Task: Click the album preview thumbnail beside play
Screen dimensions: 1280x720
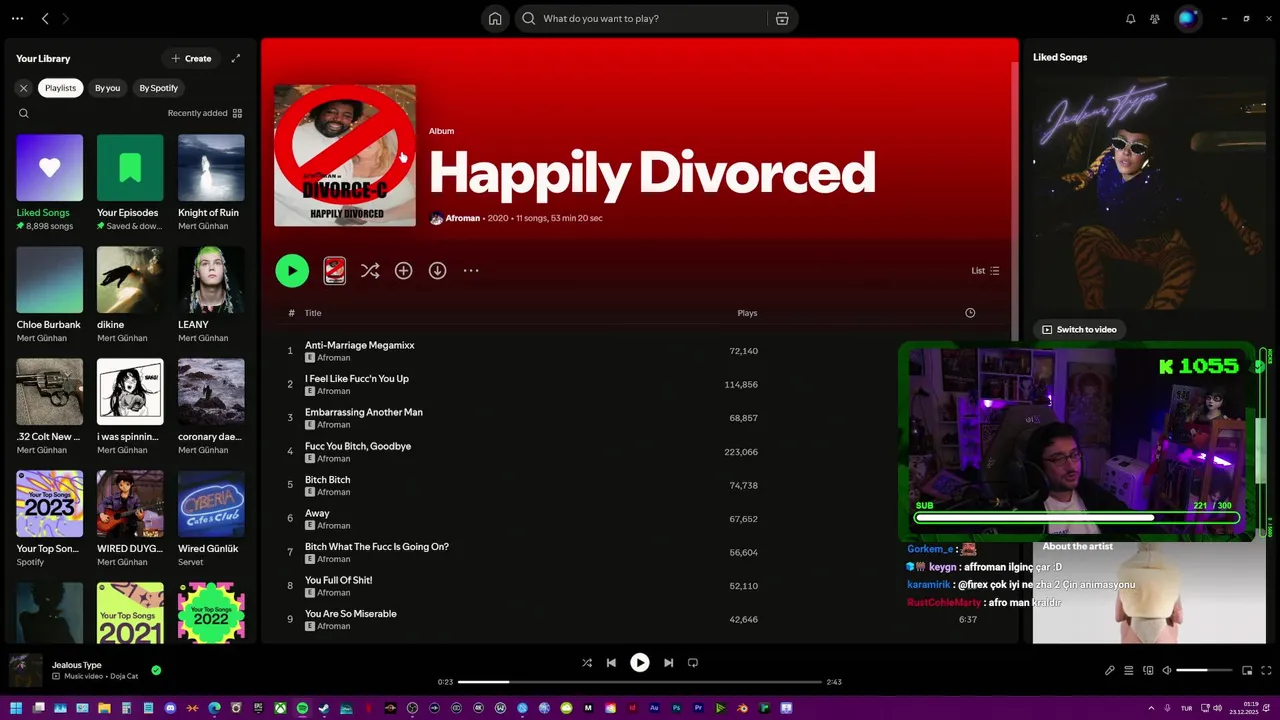Action: [335, 270]
